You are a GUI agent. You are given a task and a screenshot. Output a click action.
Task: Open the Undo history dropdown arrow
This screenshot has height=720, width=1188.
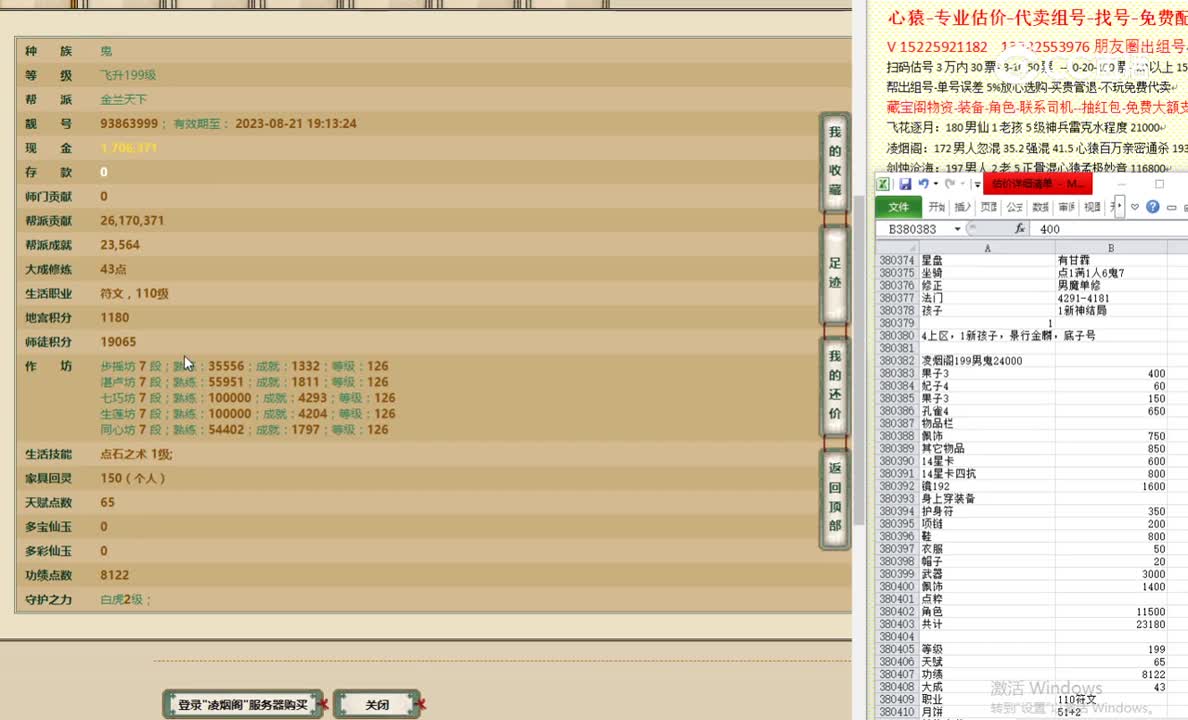pyautogui.click(x=936, y=184)
